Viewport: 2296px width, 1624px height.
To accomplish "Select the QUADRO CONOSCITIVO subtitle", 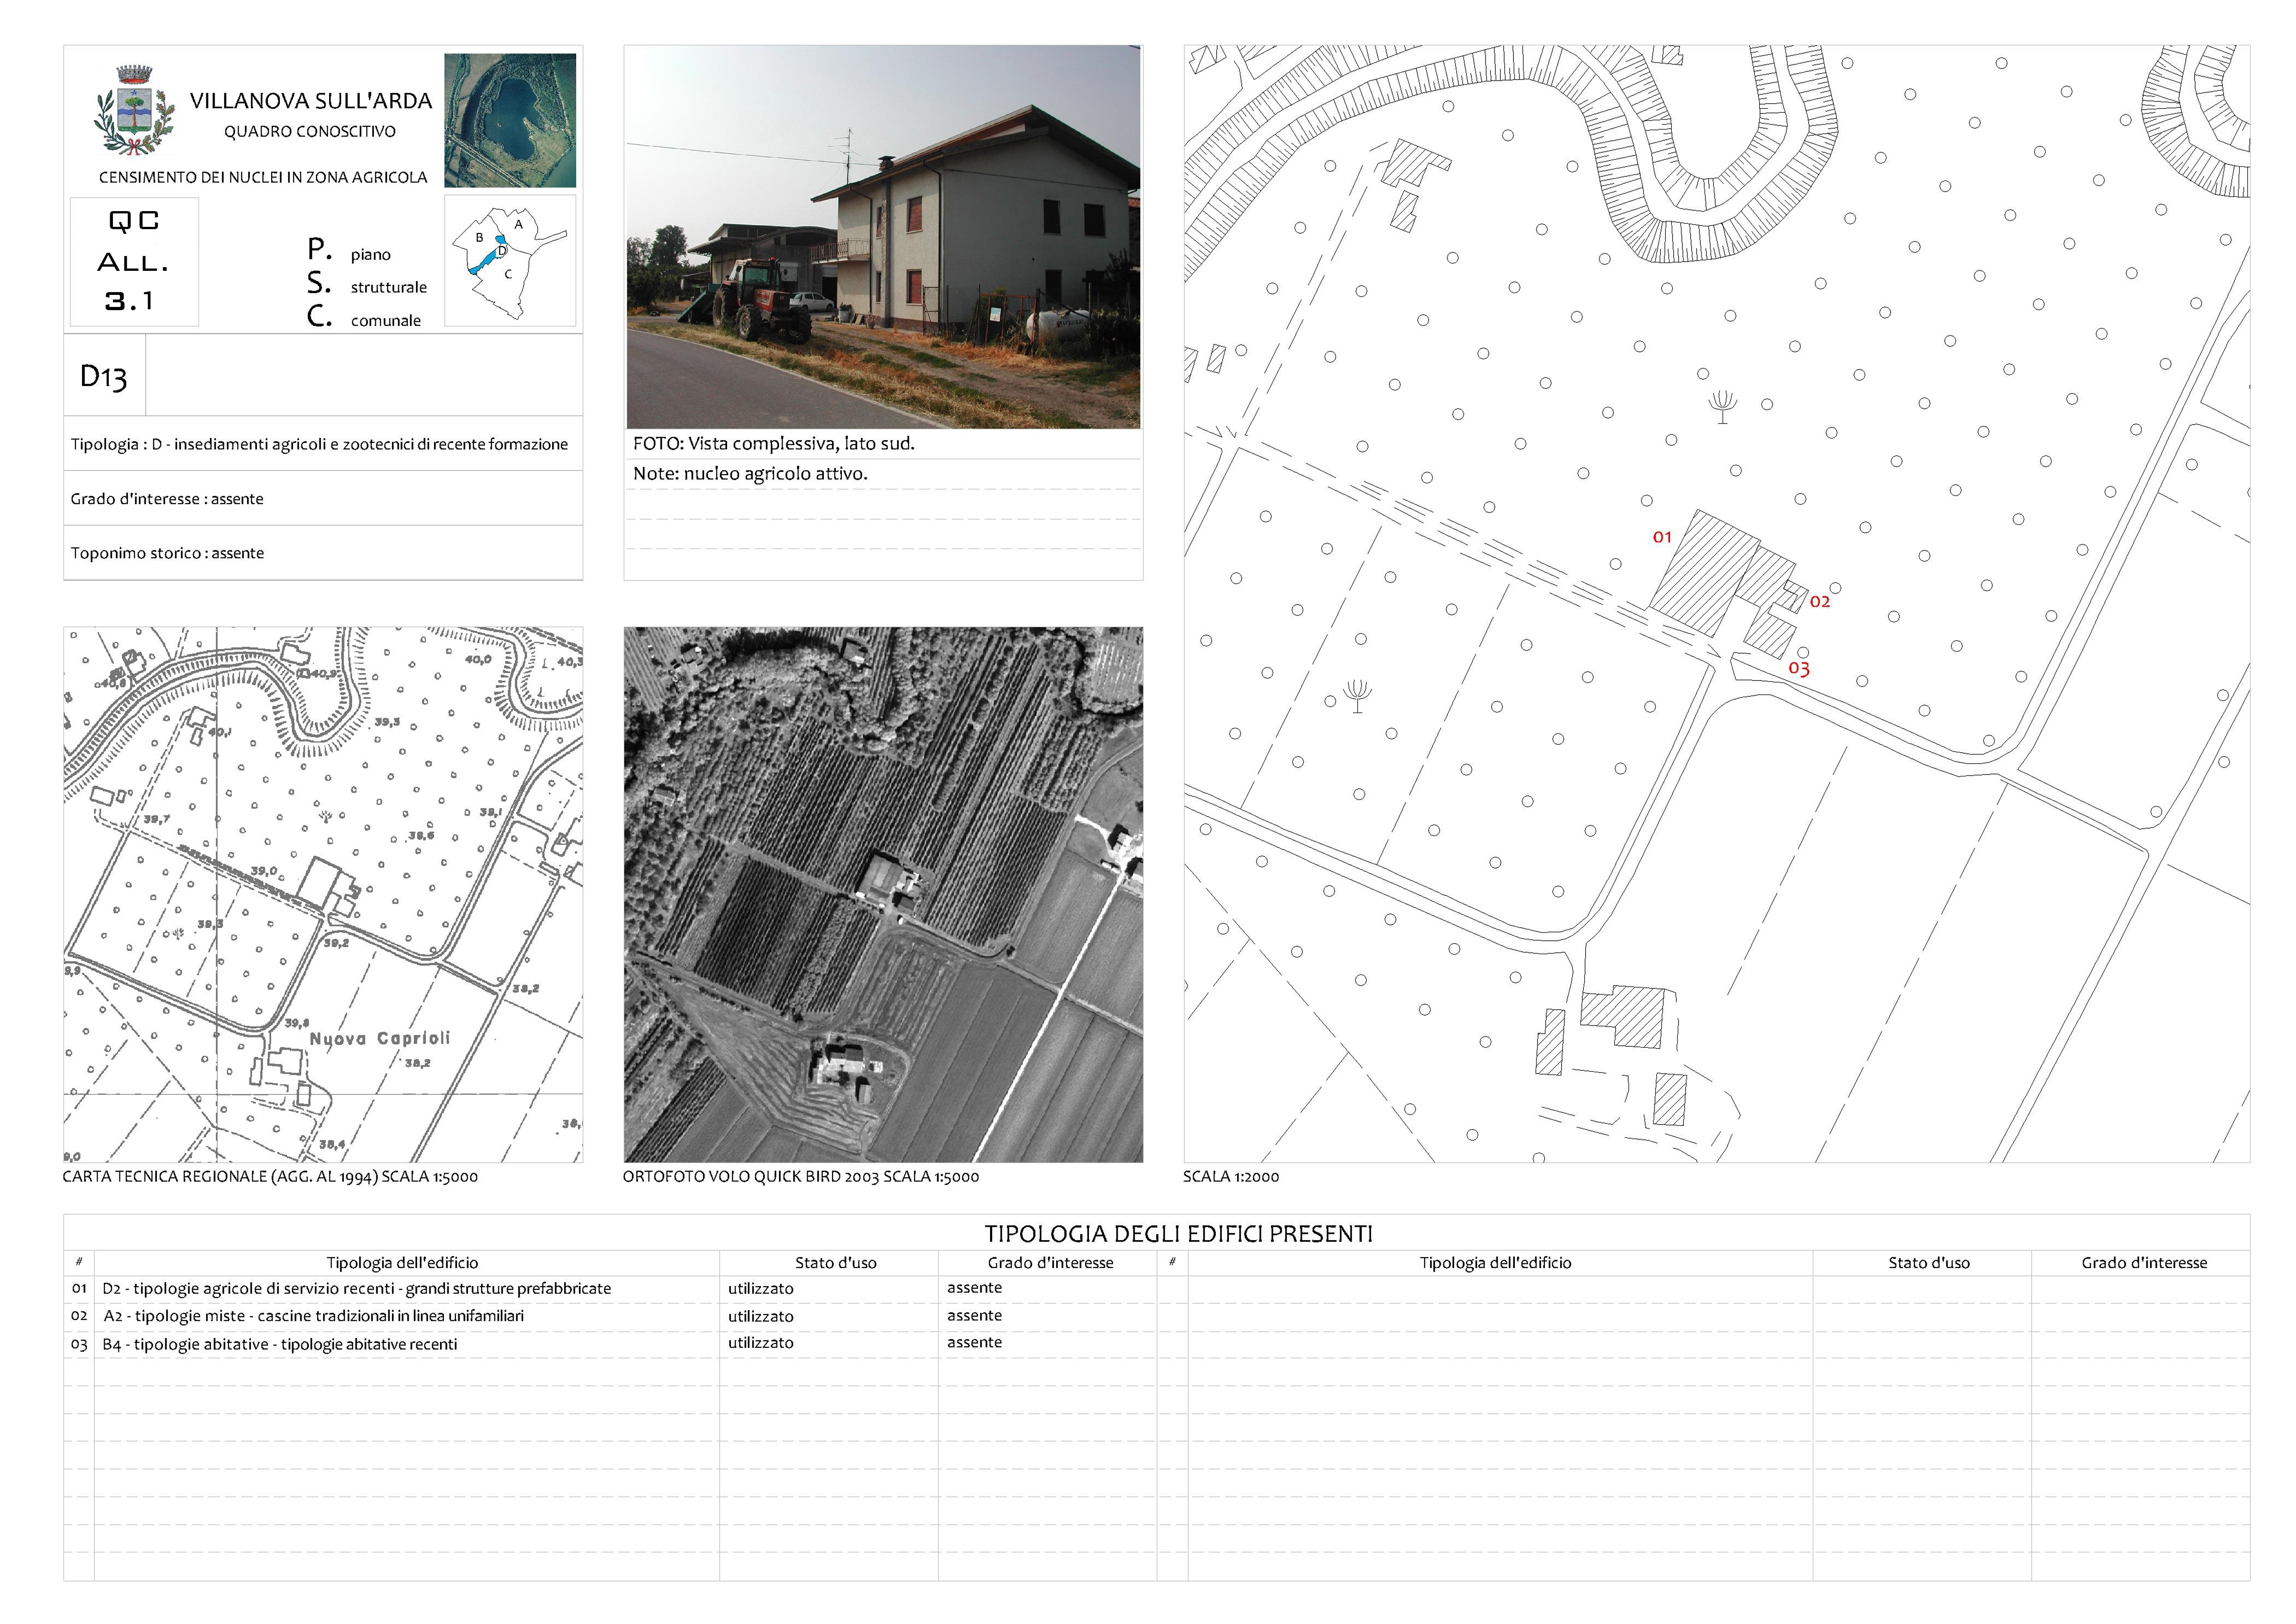I will tap(310, 131).
